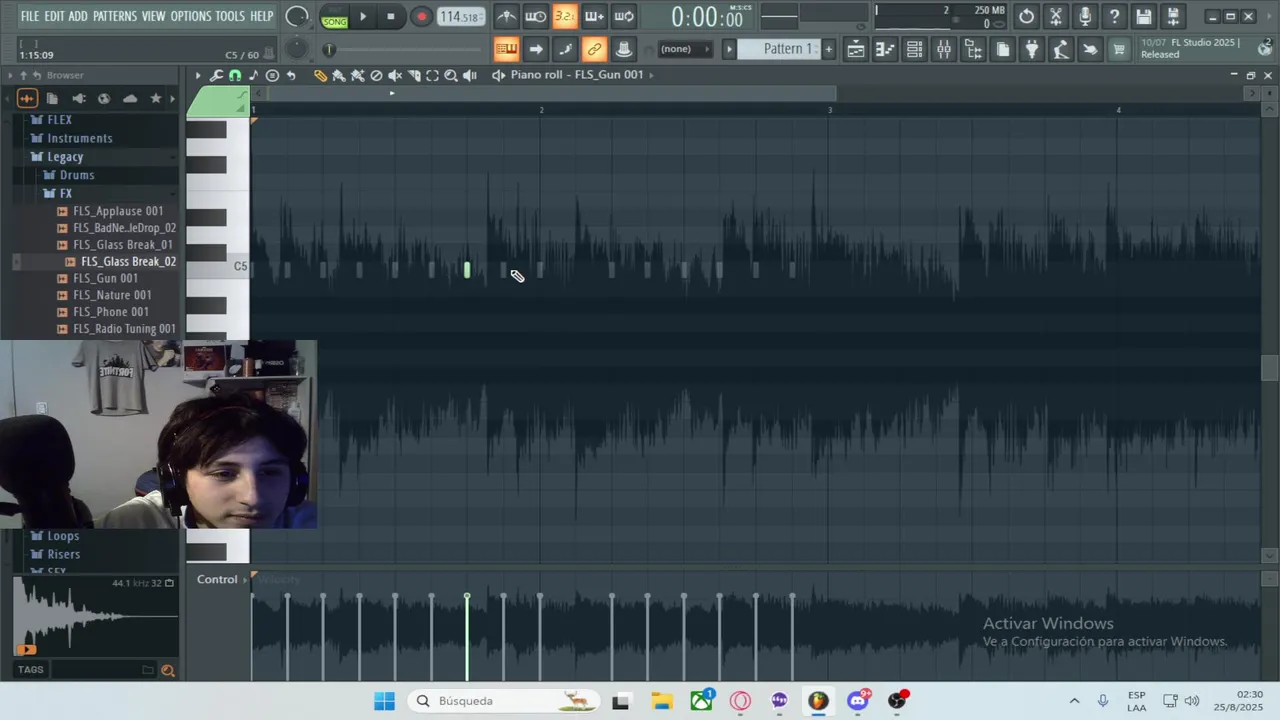
Task: Pick the Zoom magnifier tool in piano roll
Action: pyautogui.click(x=451, y=75)
